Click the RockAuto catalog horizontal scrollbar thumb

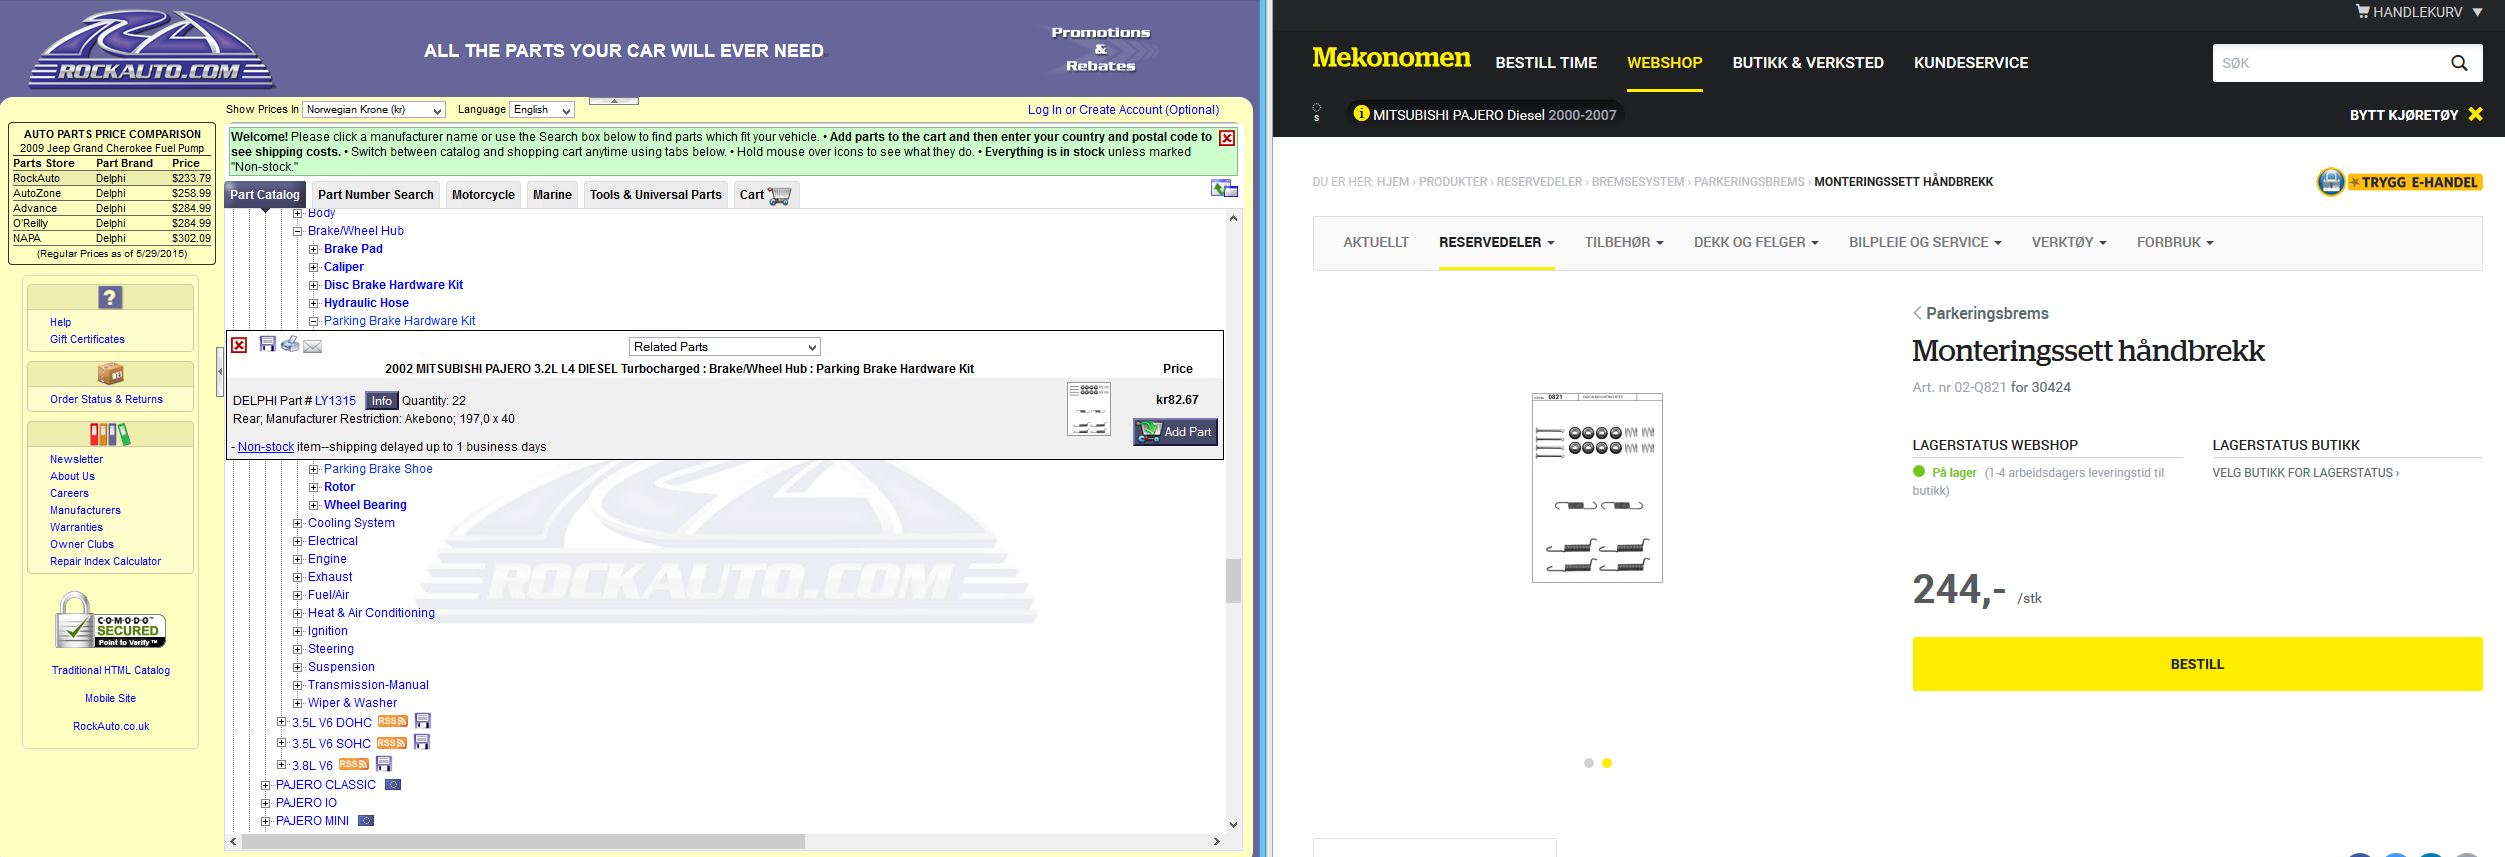(x=523, y=842)
